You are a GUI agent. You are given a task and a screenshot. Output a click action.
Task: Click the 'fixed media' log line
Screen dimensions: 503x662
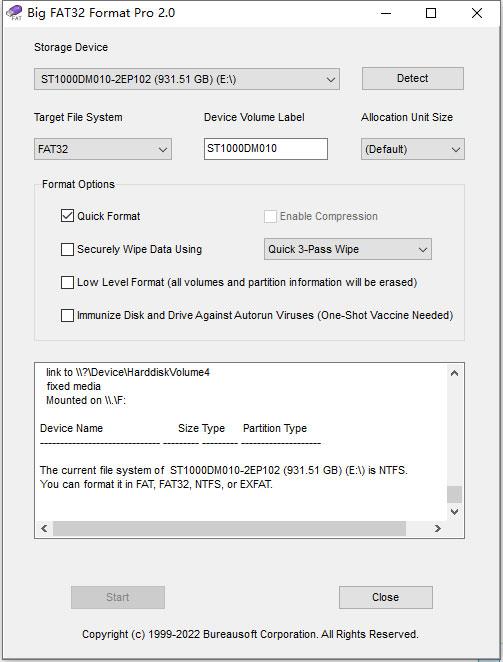[x=73, y=386]
